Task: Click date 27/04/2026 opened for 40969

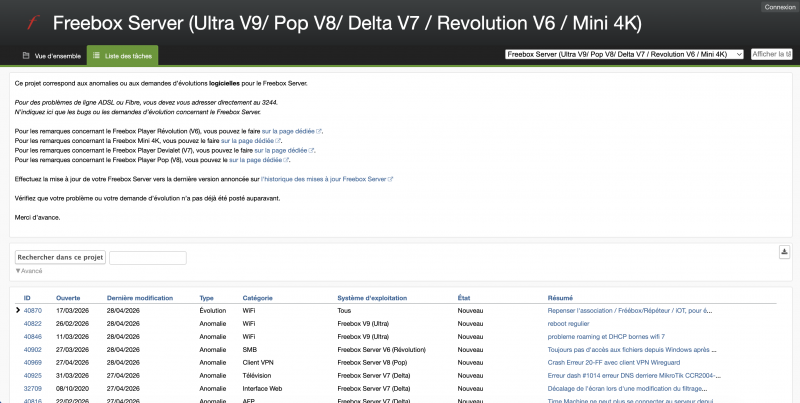Action: coord(72,363)
